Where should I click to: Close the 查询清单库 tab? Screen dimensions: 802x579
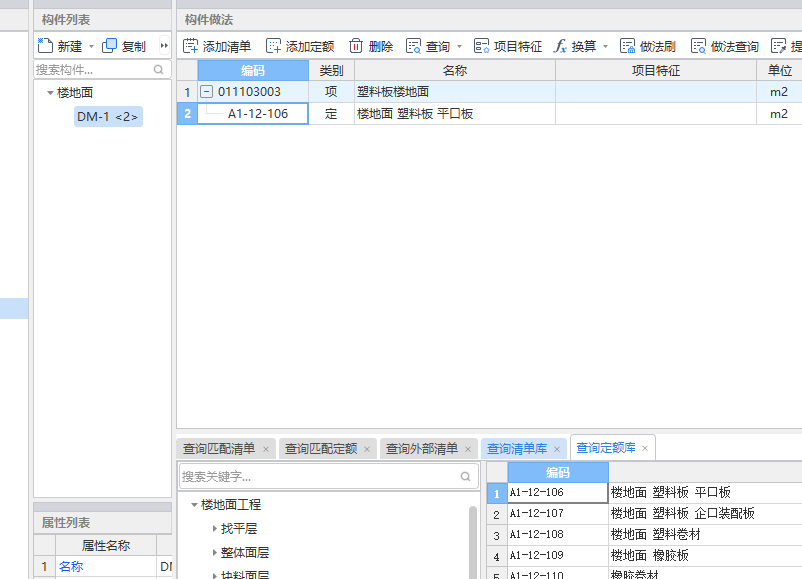(557, 449)
